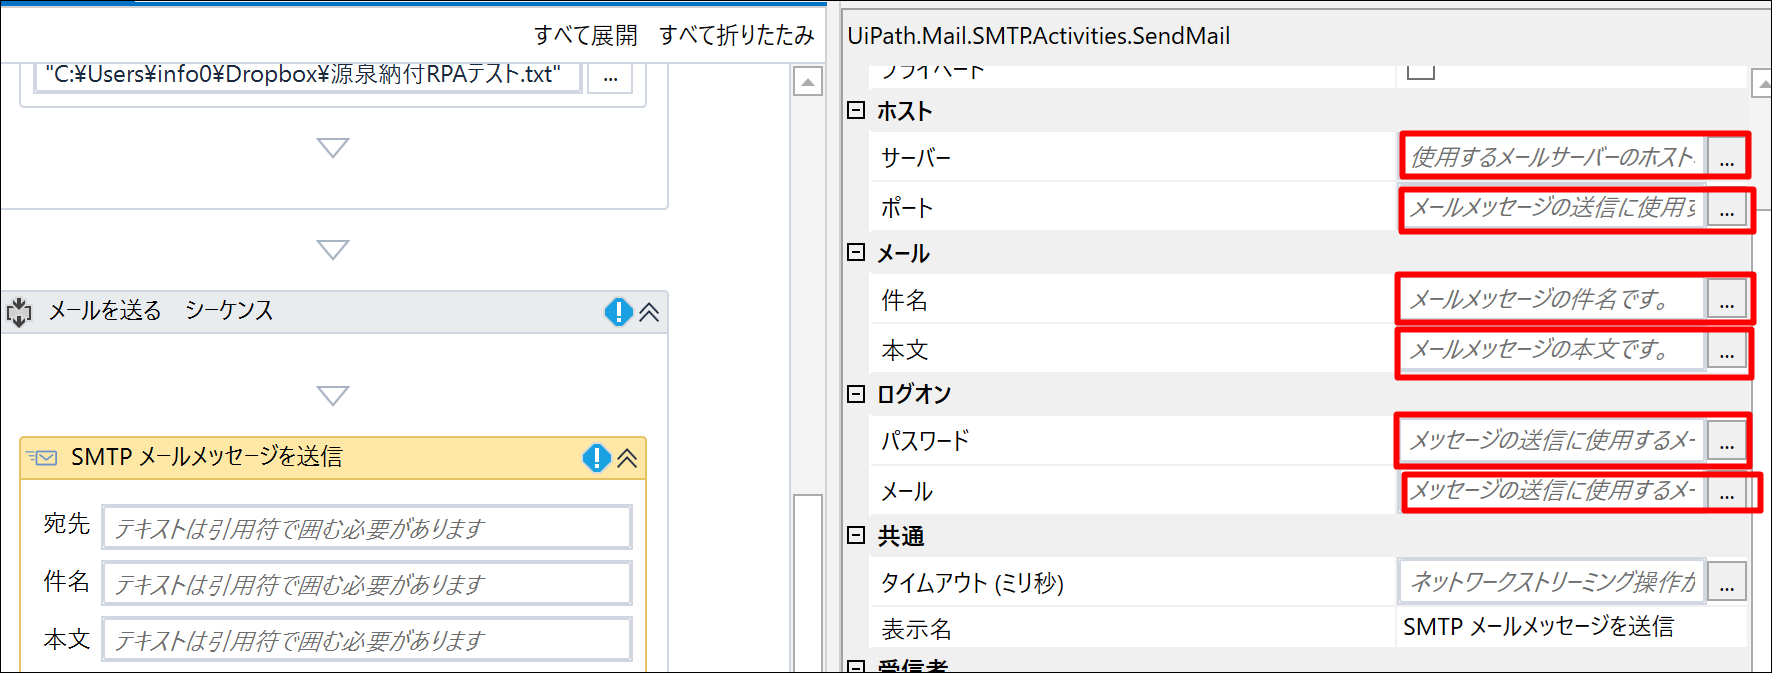Click the blue error icon on メールを送る シーケンス header
Image resolution: width=1772 pixels, height=673 pixels.
619,312
